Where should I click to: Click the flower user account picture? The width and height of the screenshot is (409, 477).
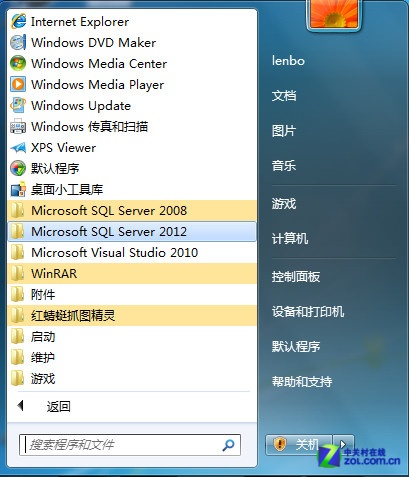click(334, 14)
